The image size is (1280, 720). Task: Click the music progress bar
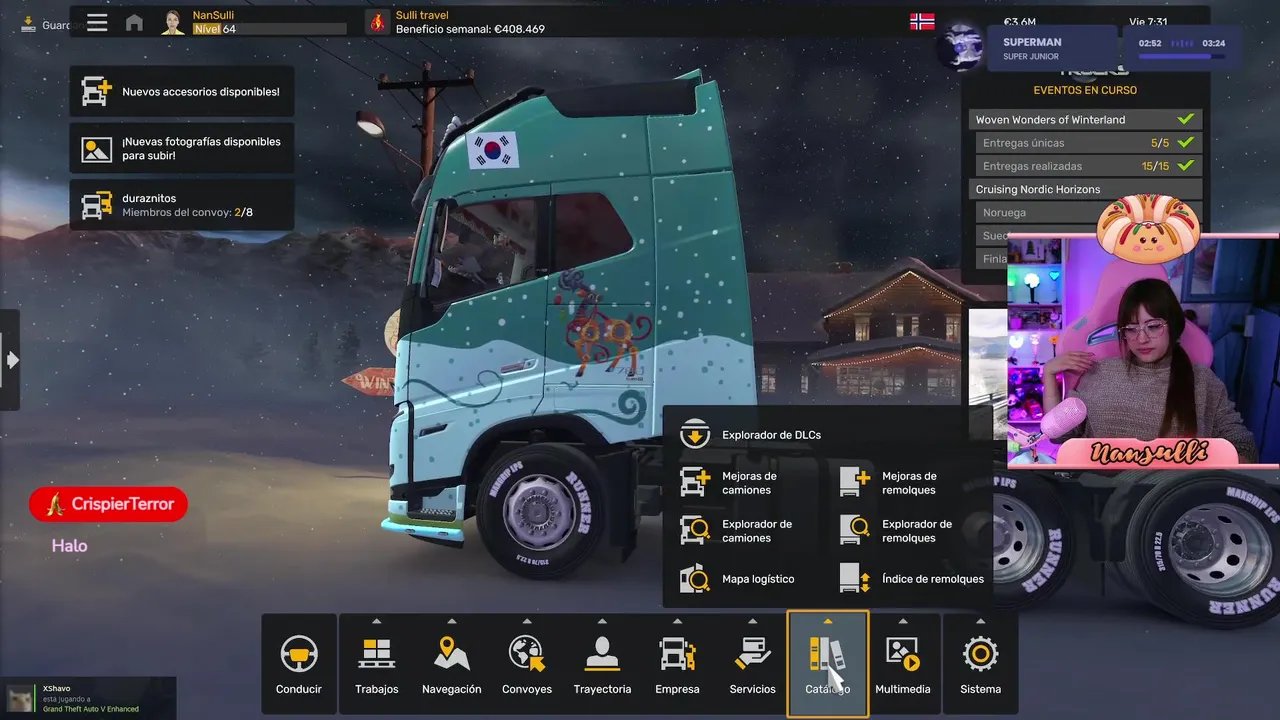point(1182,56)
